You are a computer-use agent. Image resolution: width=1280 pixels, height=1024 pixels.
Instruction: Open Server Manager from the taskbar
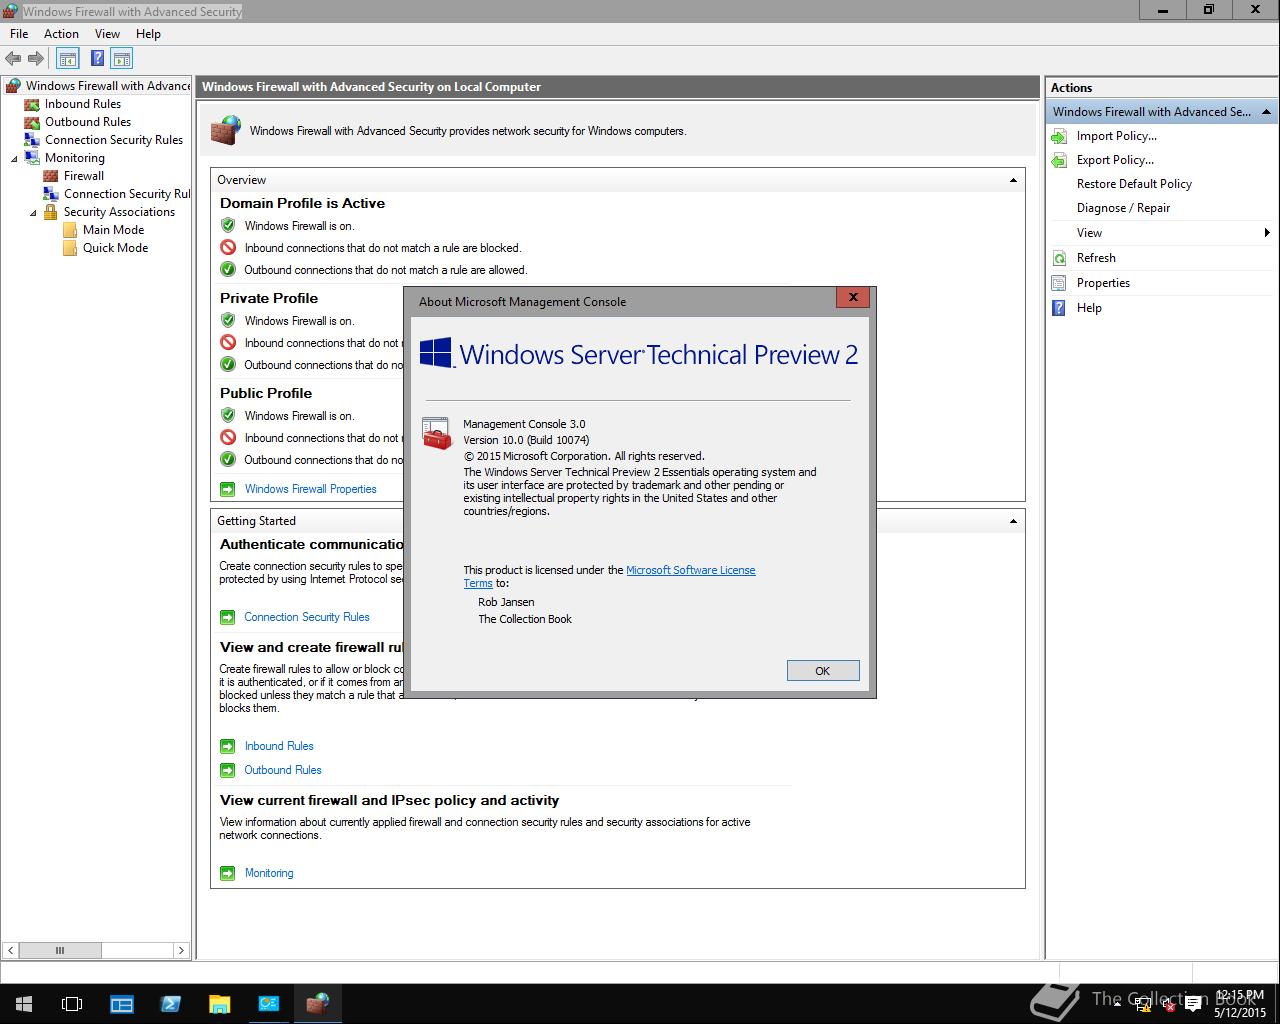[122, 1003]
